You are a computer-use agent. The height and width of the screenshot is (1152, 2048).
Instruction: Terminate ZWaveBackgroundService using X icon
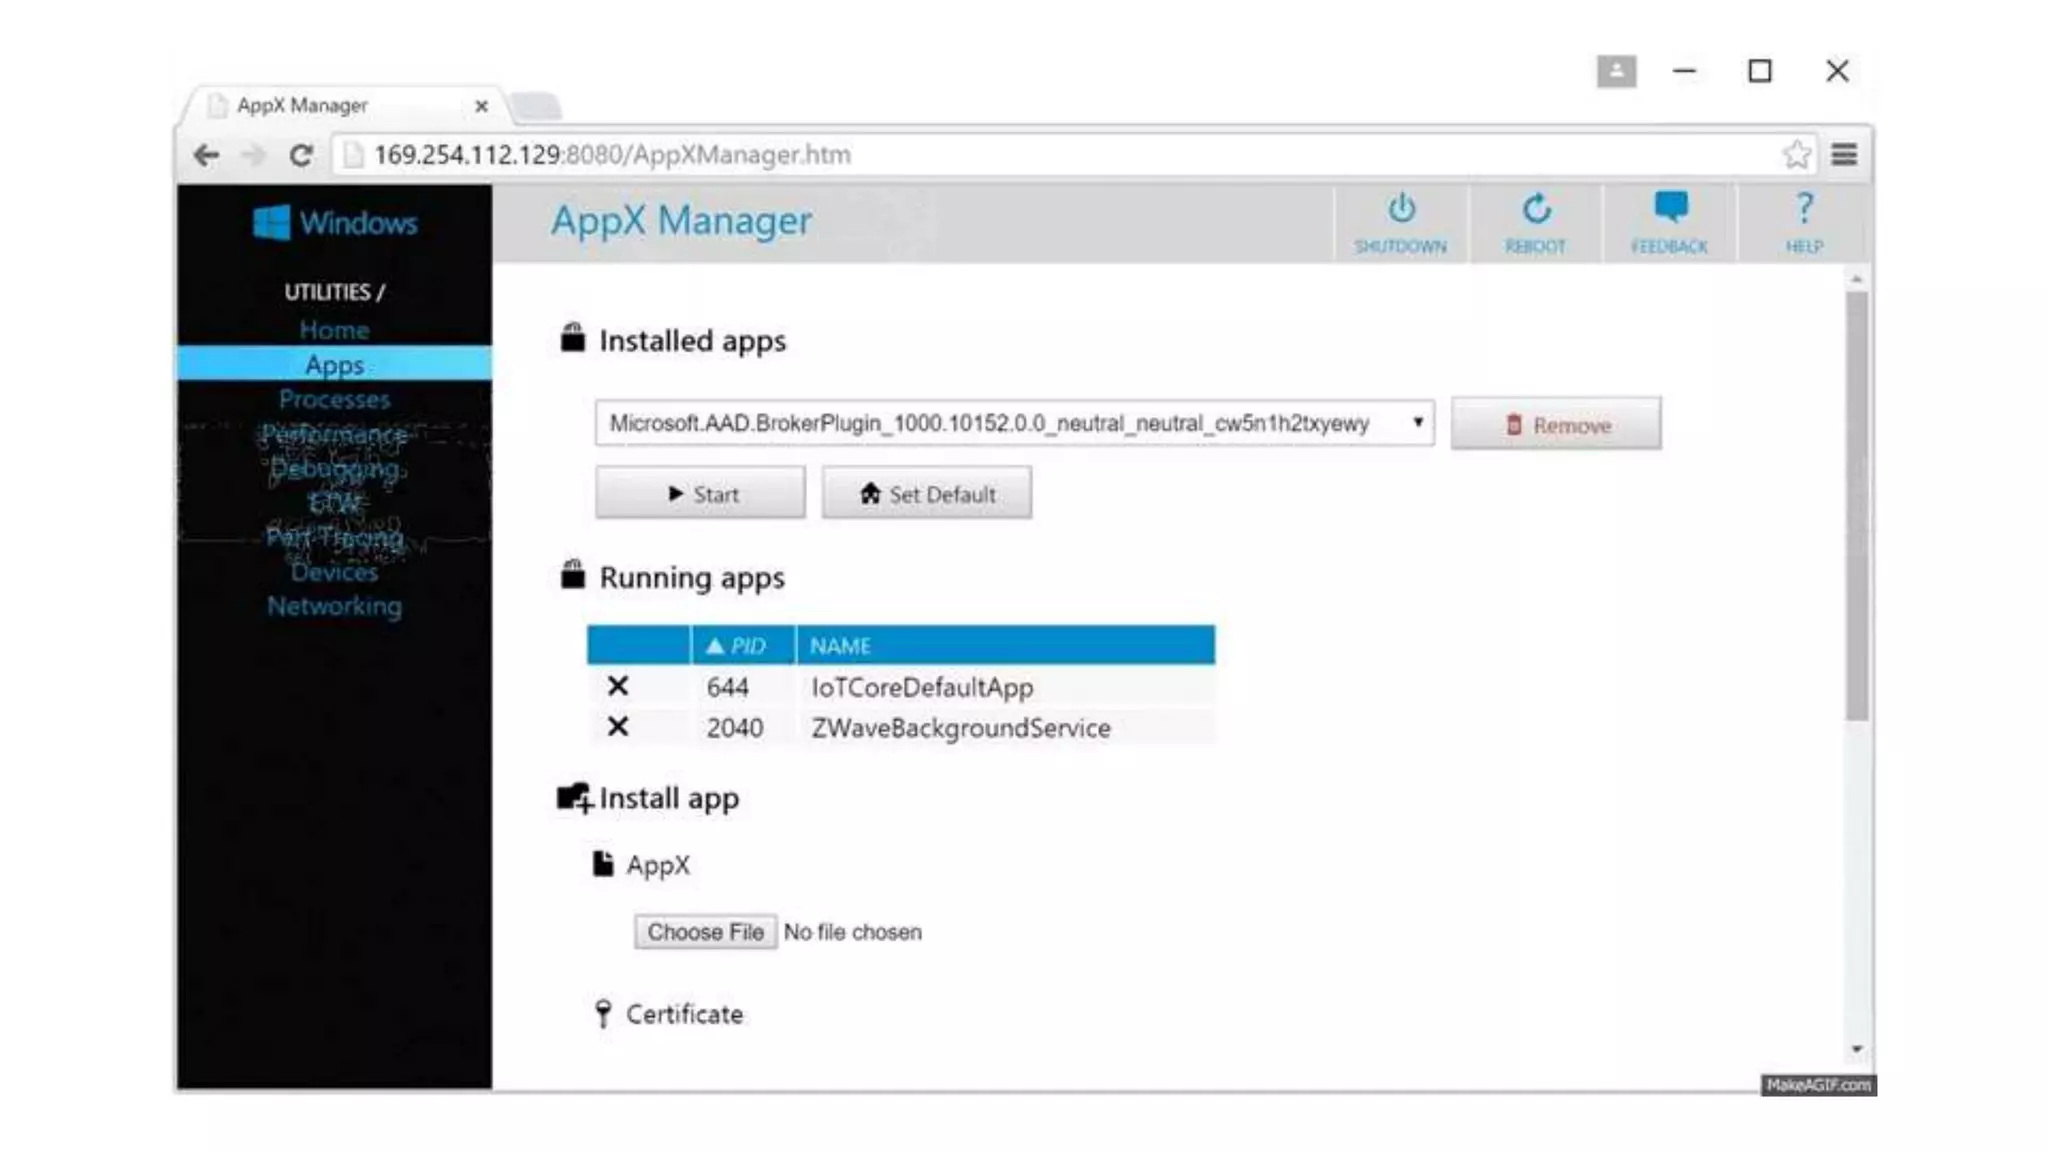618,727
